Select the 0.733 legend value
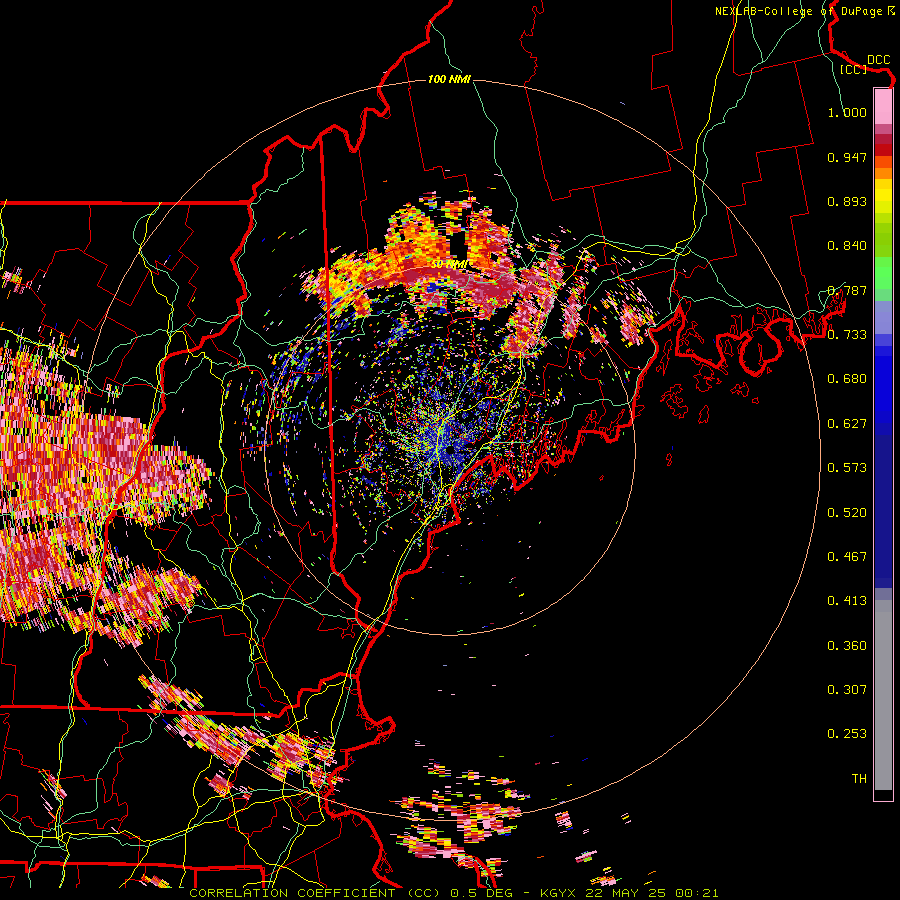The image size is (900, 900). coord(847,335)
